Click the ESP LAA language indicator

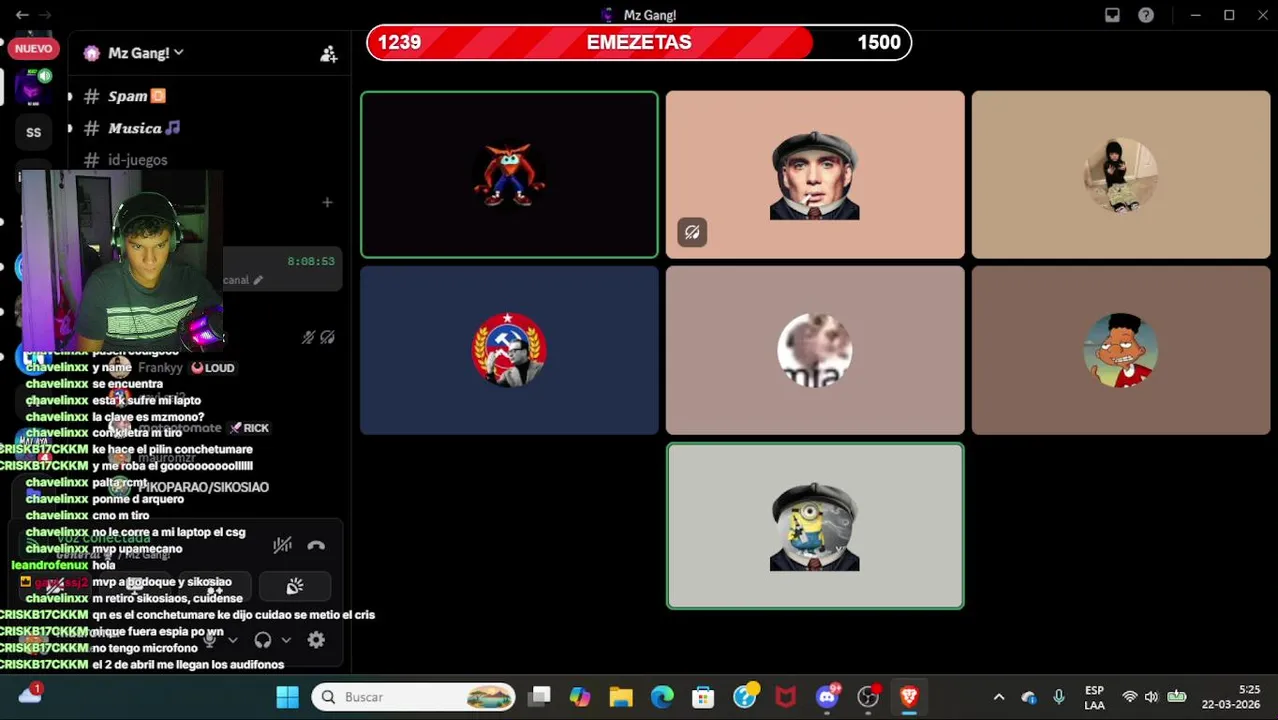[1094, 697]
